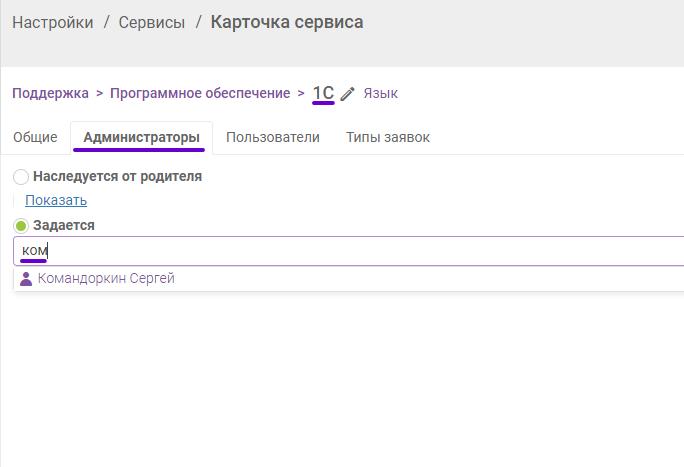Image resolution: width=684 pixels, height=467 pixels.
Task: Open the Поддержка parent service
Action: pos(50,93)
